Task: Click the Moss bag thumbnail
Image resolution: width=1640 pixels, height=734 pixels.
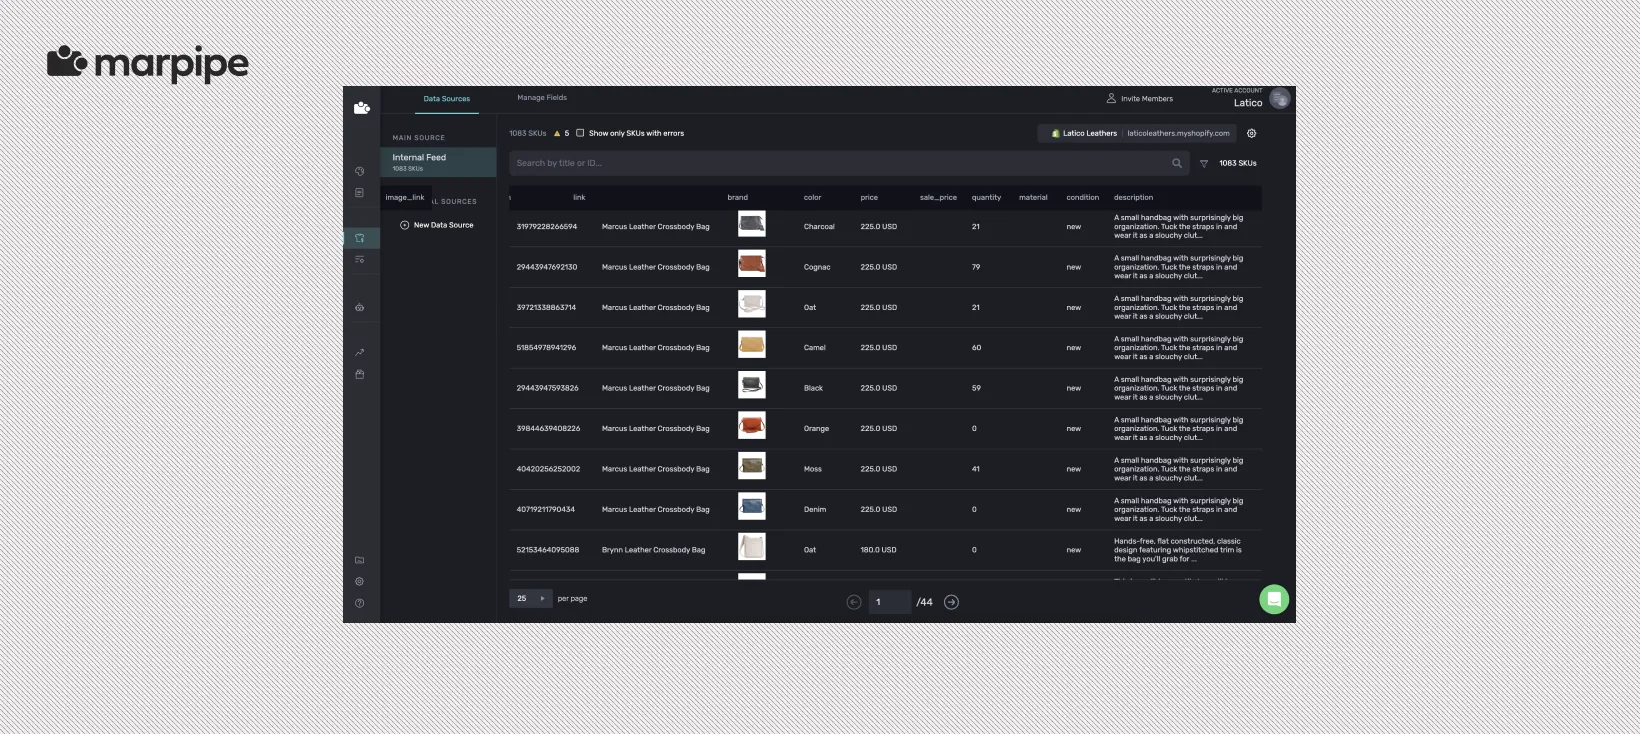Action: 752,466
